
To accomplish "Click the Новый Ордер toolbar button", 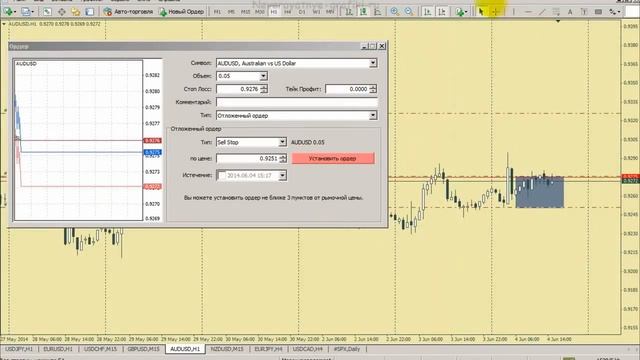I will point(182,12).
